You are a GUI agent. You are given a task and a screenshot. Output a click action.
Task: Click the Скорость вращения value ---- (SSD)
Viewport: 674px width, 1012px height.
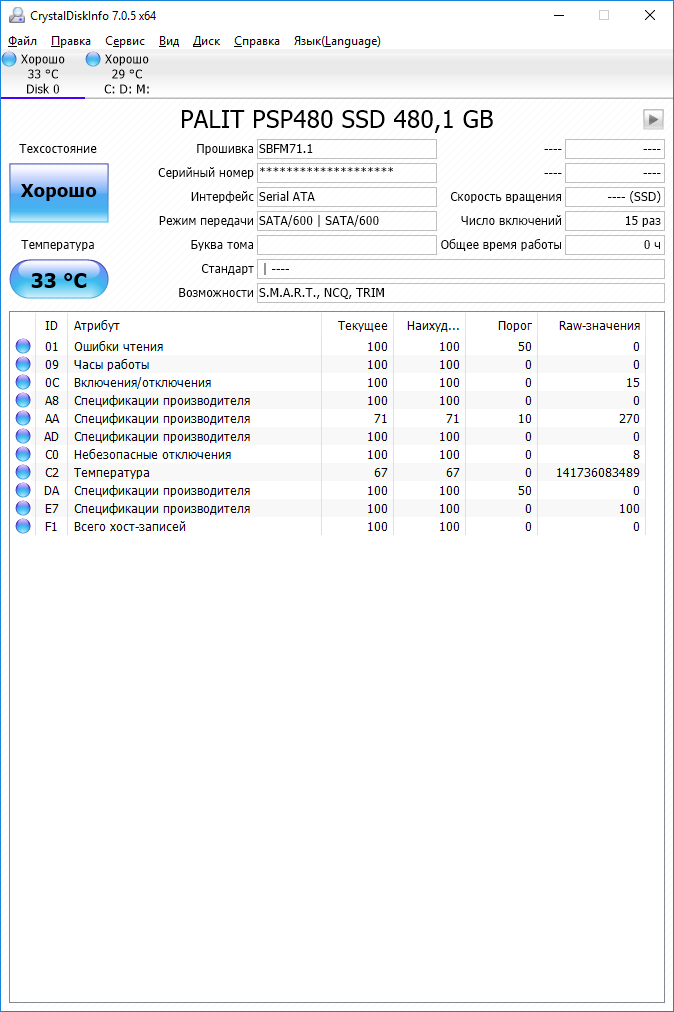(615, 196)
